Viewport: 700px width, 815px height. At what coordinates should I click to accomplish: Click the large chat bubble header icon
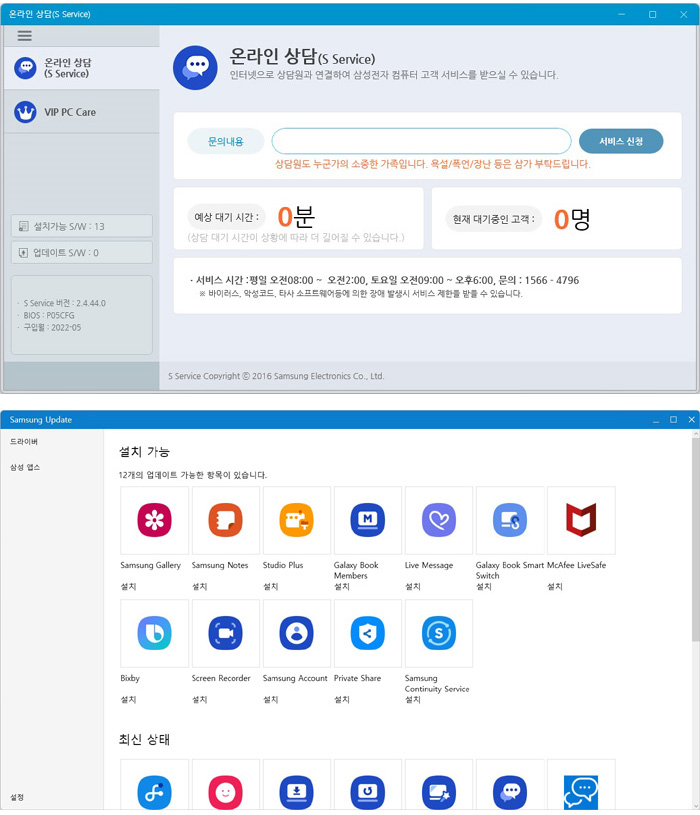(195, 68)
